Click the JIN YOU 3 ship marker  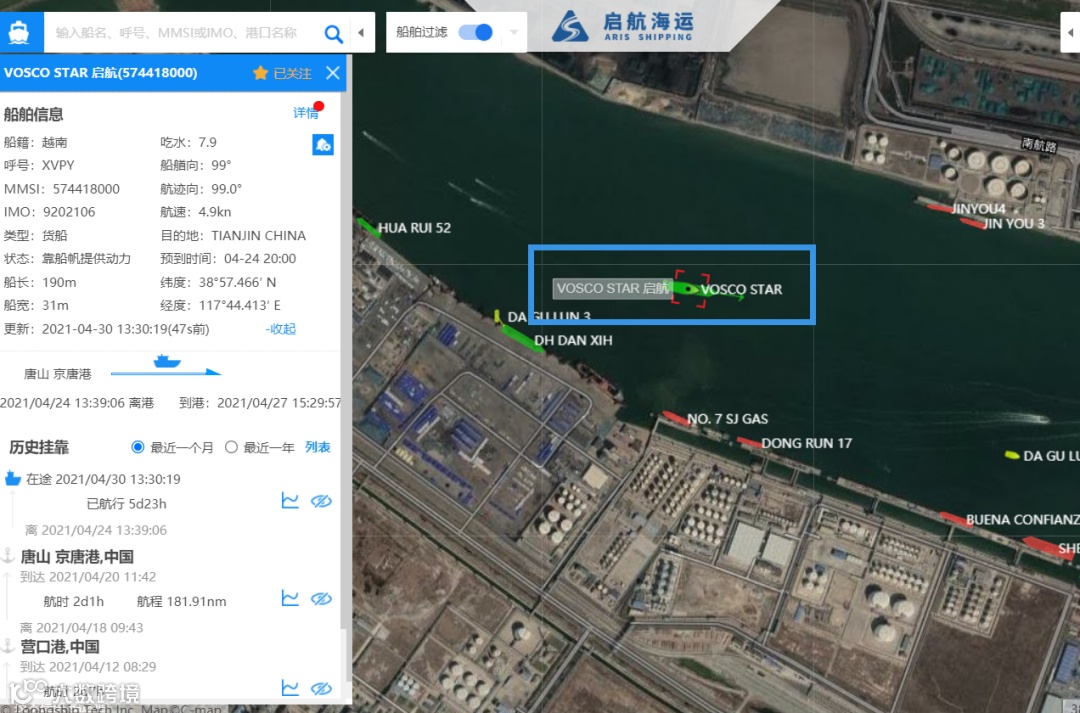[973, 223]
